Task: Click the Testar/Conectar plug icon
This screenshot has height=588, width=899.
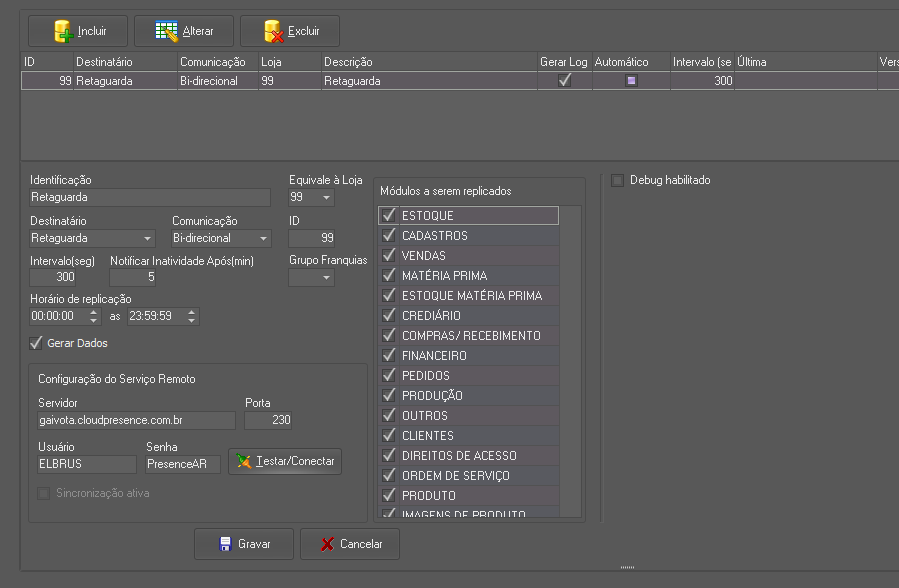Action: point(244,461)
